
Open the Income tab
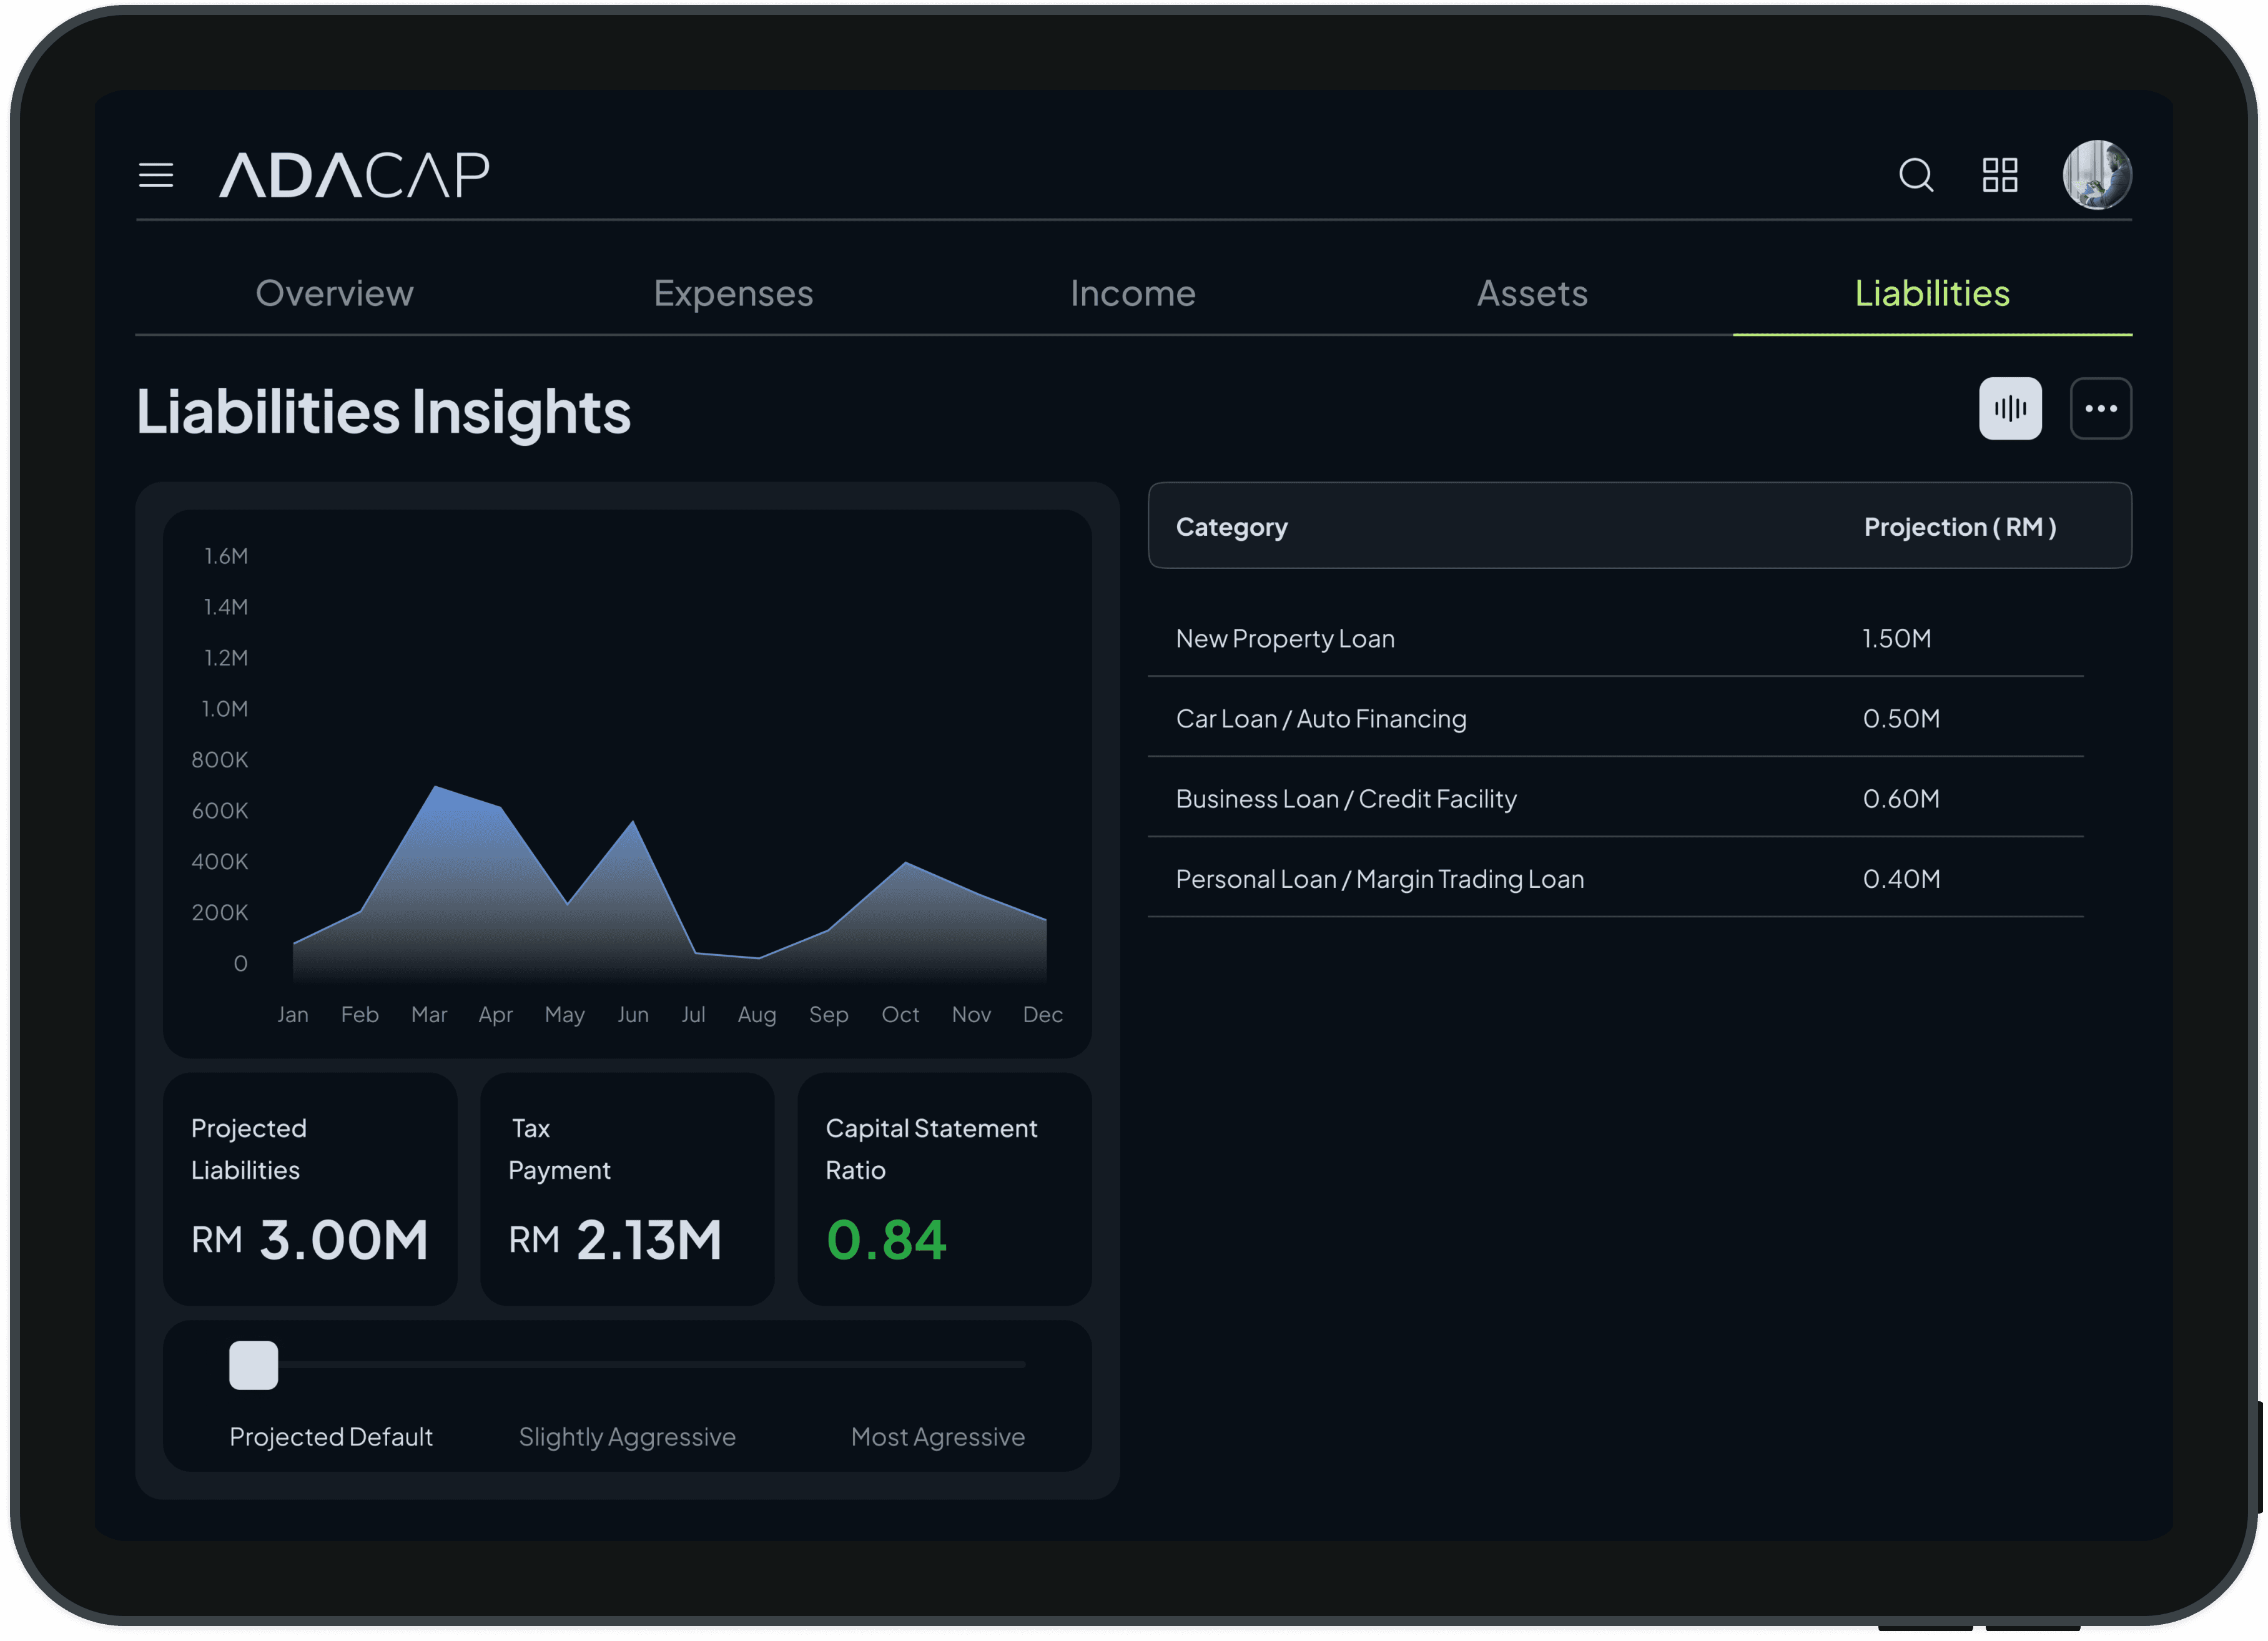pos(1132,293)
